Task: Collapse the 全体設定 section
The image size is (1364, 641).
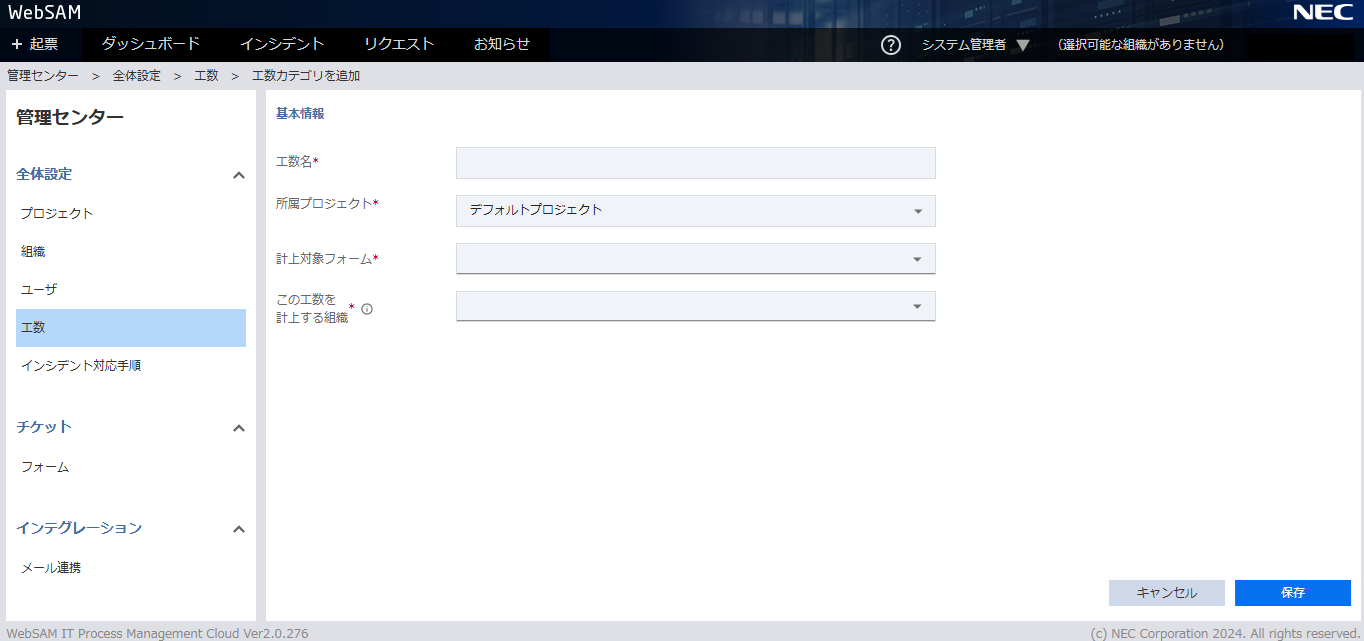Action: 238,175
